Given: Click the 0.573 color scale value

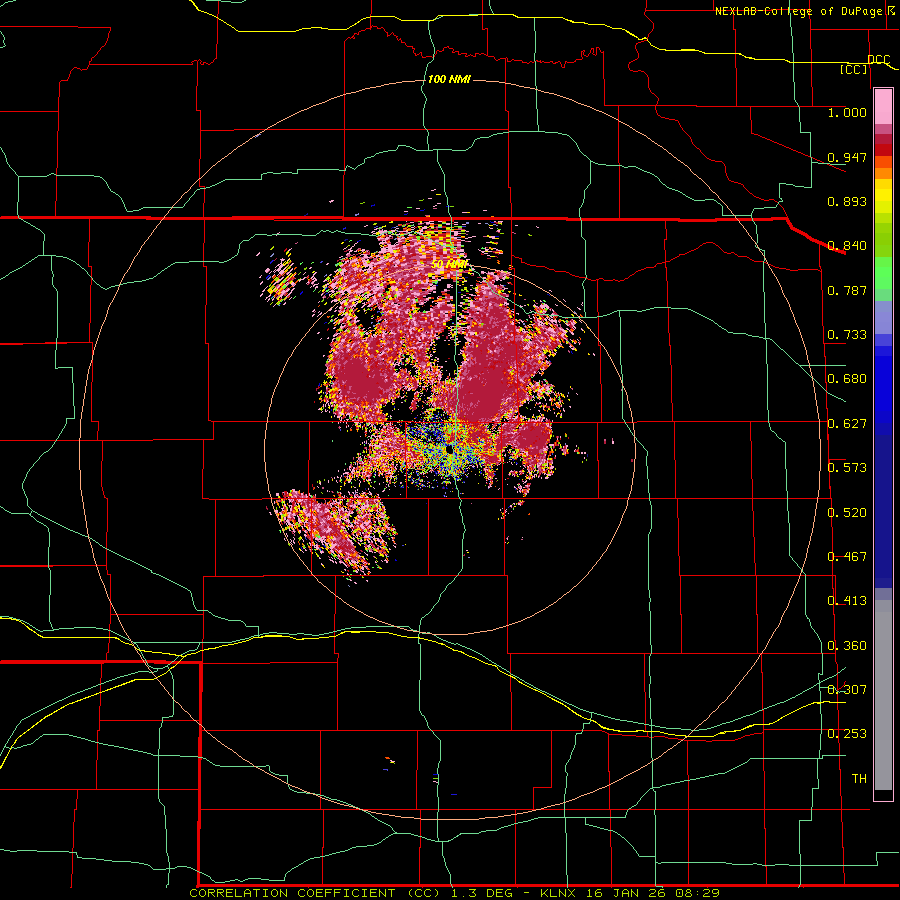Looking at the screenshot, I should click(847, 468).
